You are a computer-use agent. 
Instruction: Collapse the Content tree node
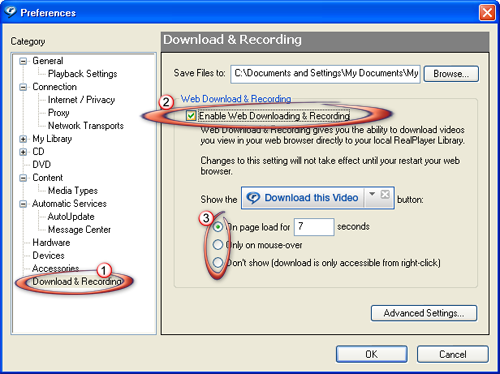coord(23,178)
